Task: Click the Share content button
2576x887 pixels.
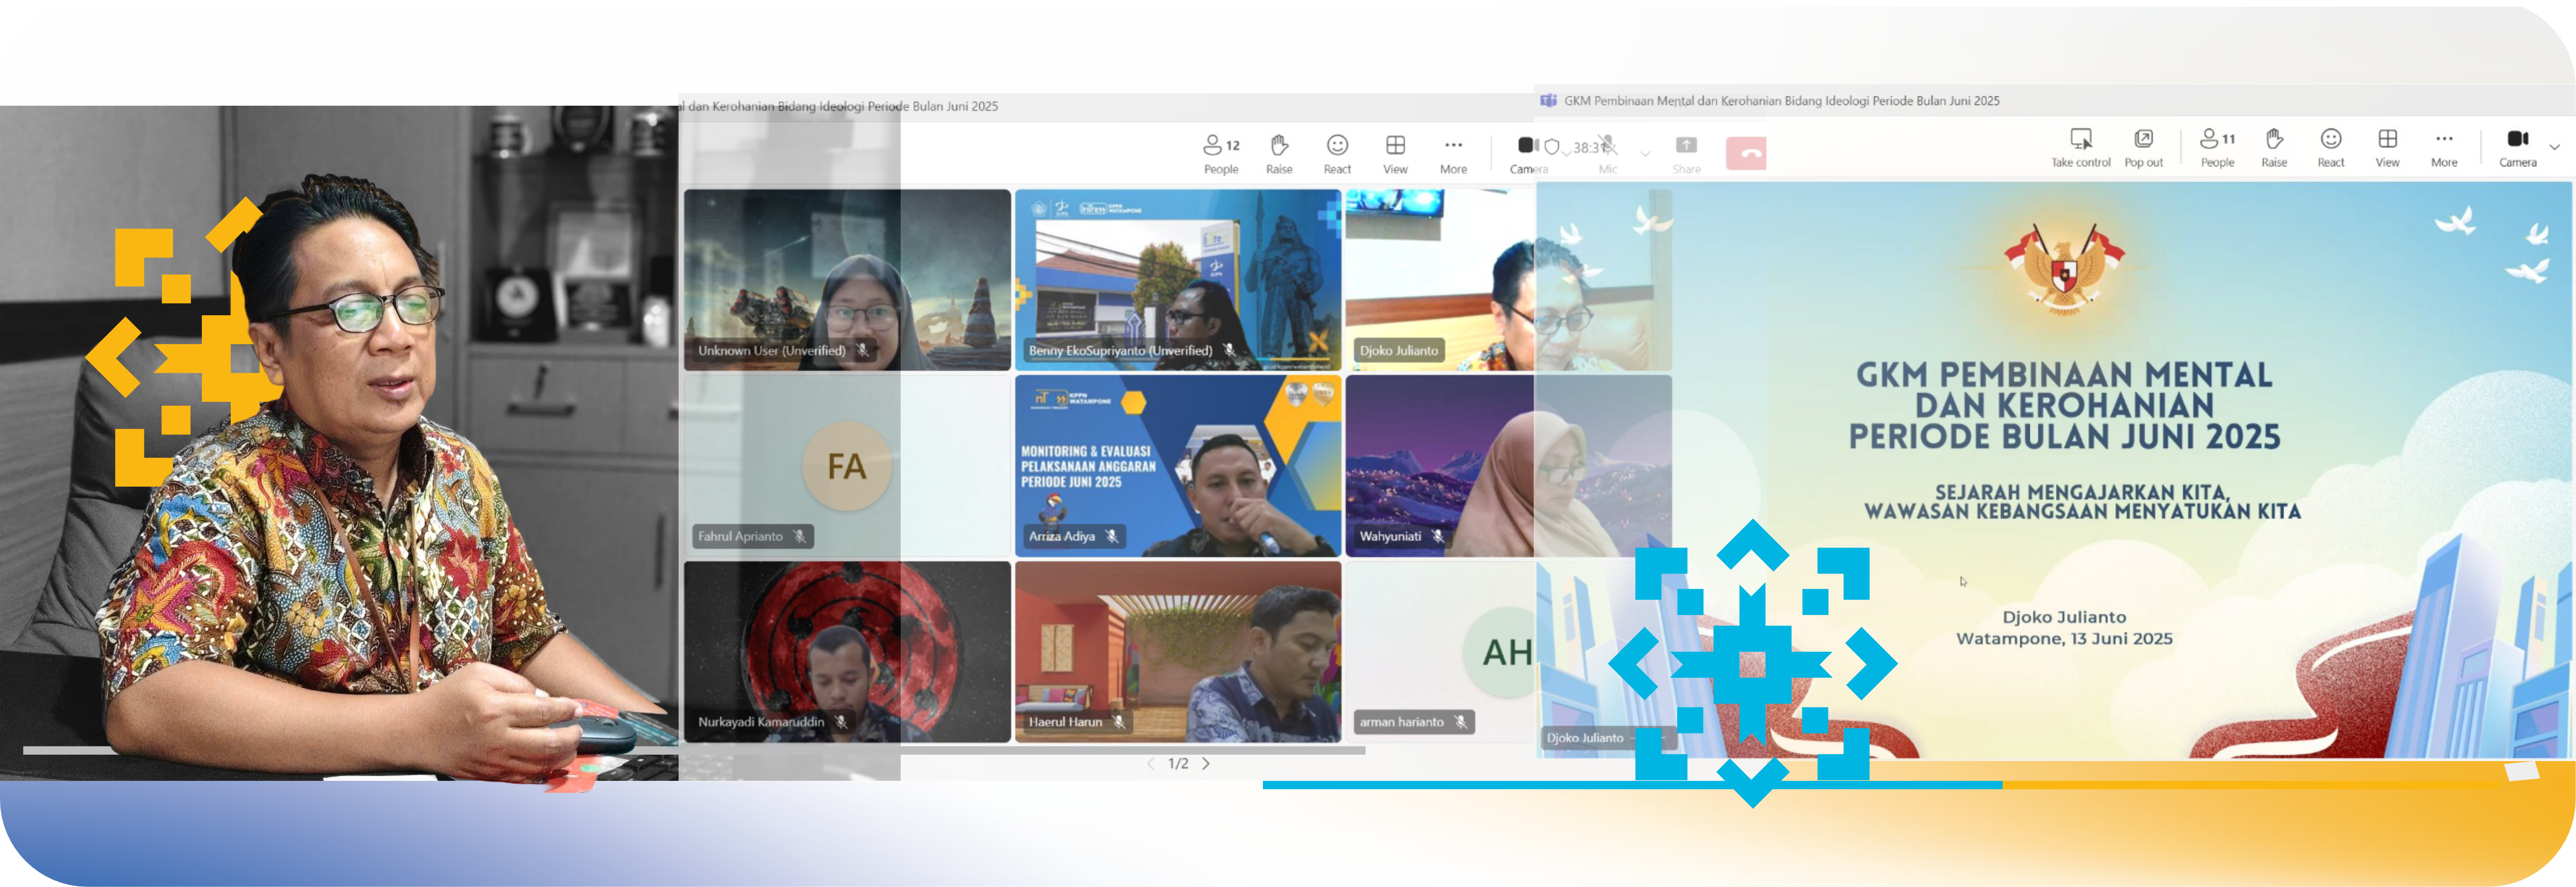Action: 1686,154
